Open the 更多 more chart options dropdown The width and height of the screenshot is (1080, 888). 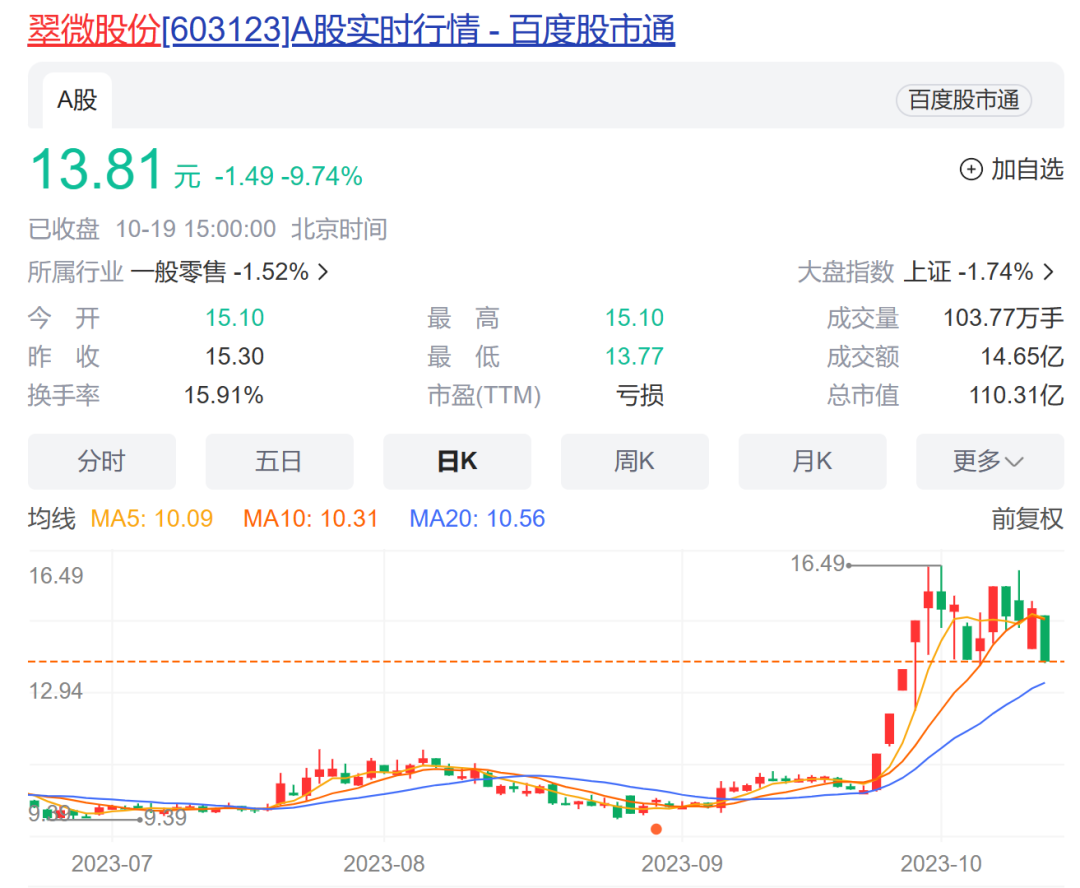click(x=989, y=461)
